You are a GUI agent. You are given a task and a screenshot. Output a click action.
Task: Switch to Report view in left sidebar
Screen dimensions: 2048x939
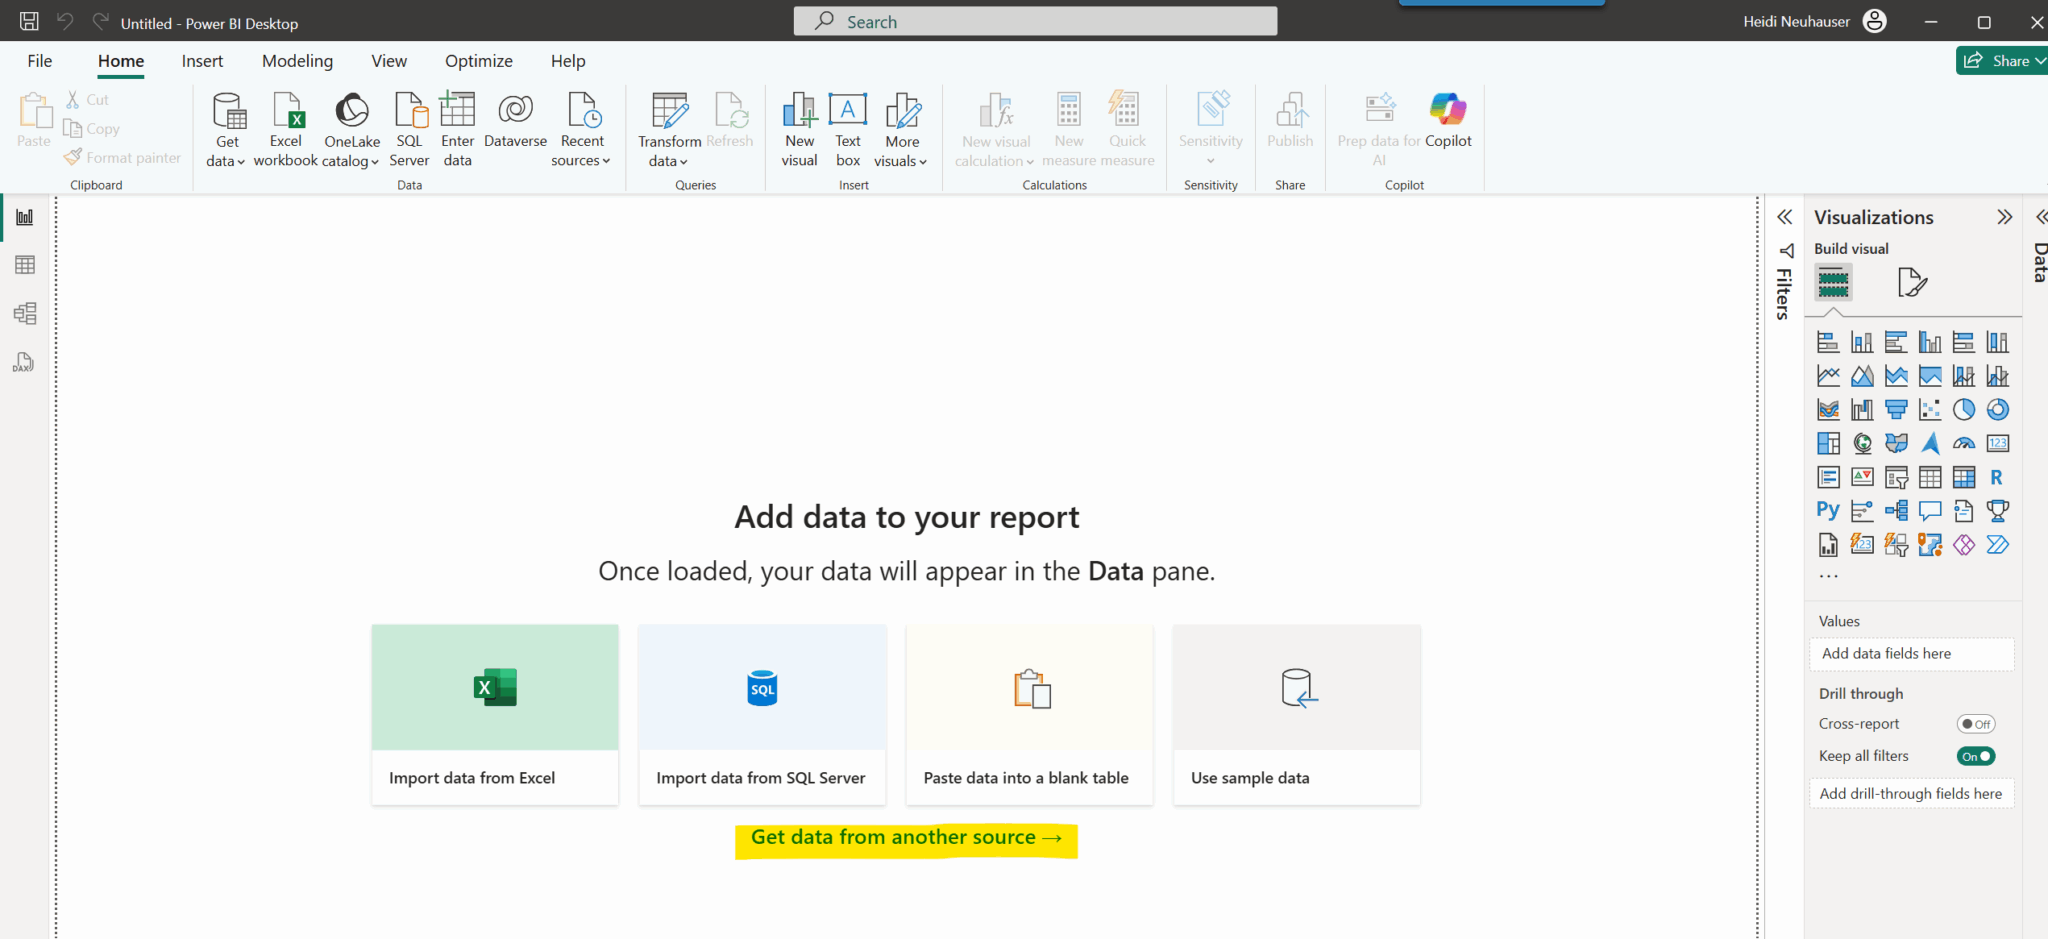click(25, 217)
